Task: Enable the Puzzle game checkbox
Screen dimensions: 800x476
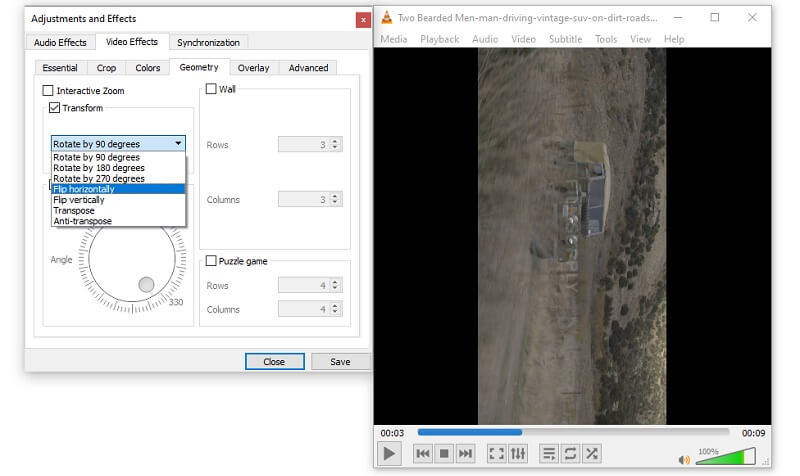Action: [x=211, y=261]
